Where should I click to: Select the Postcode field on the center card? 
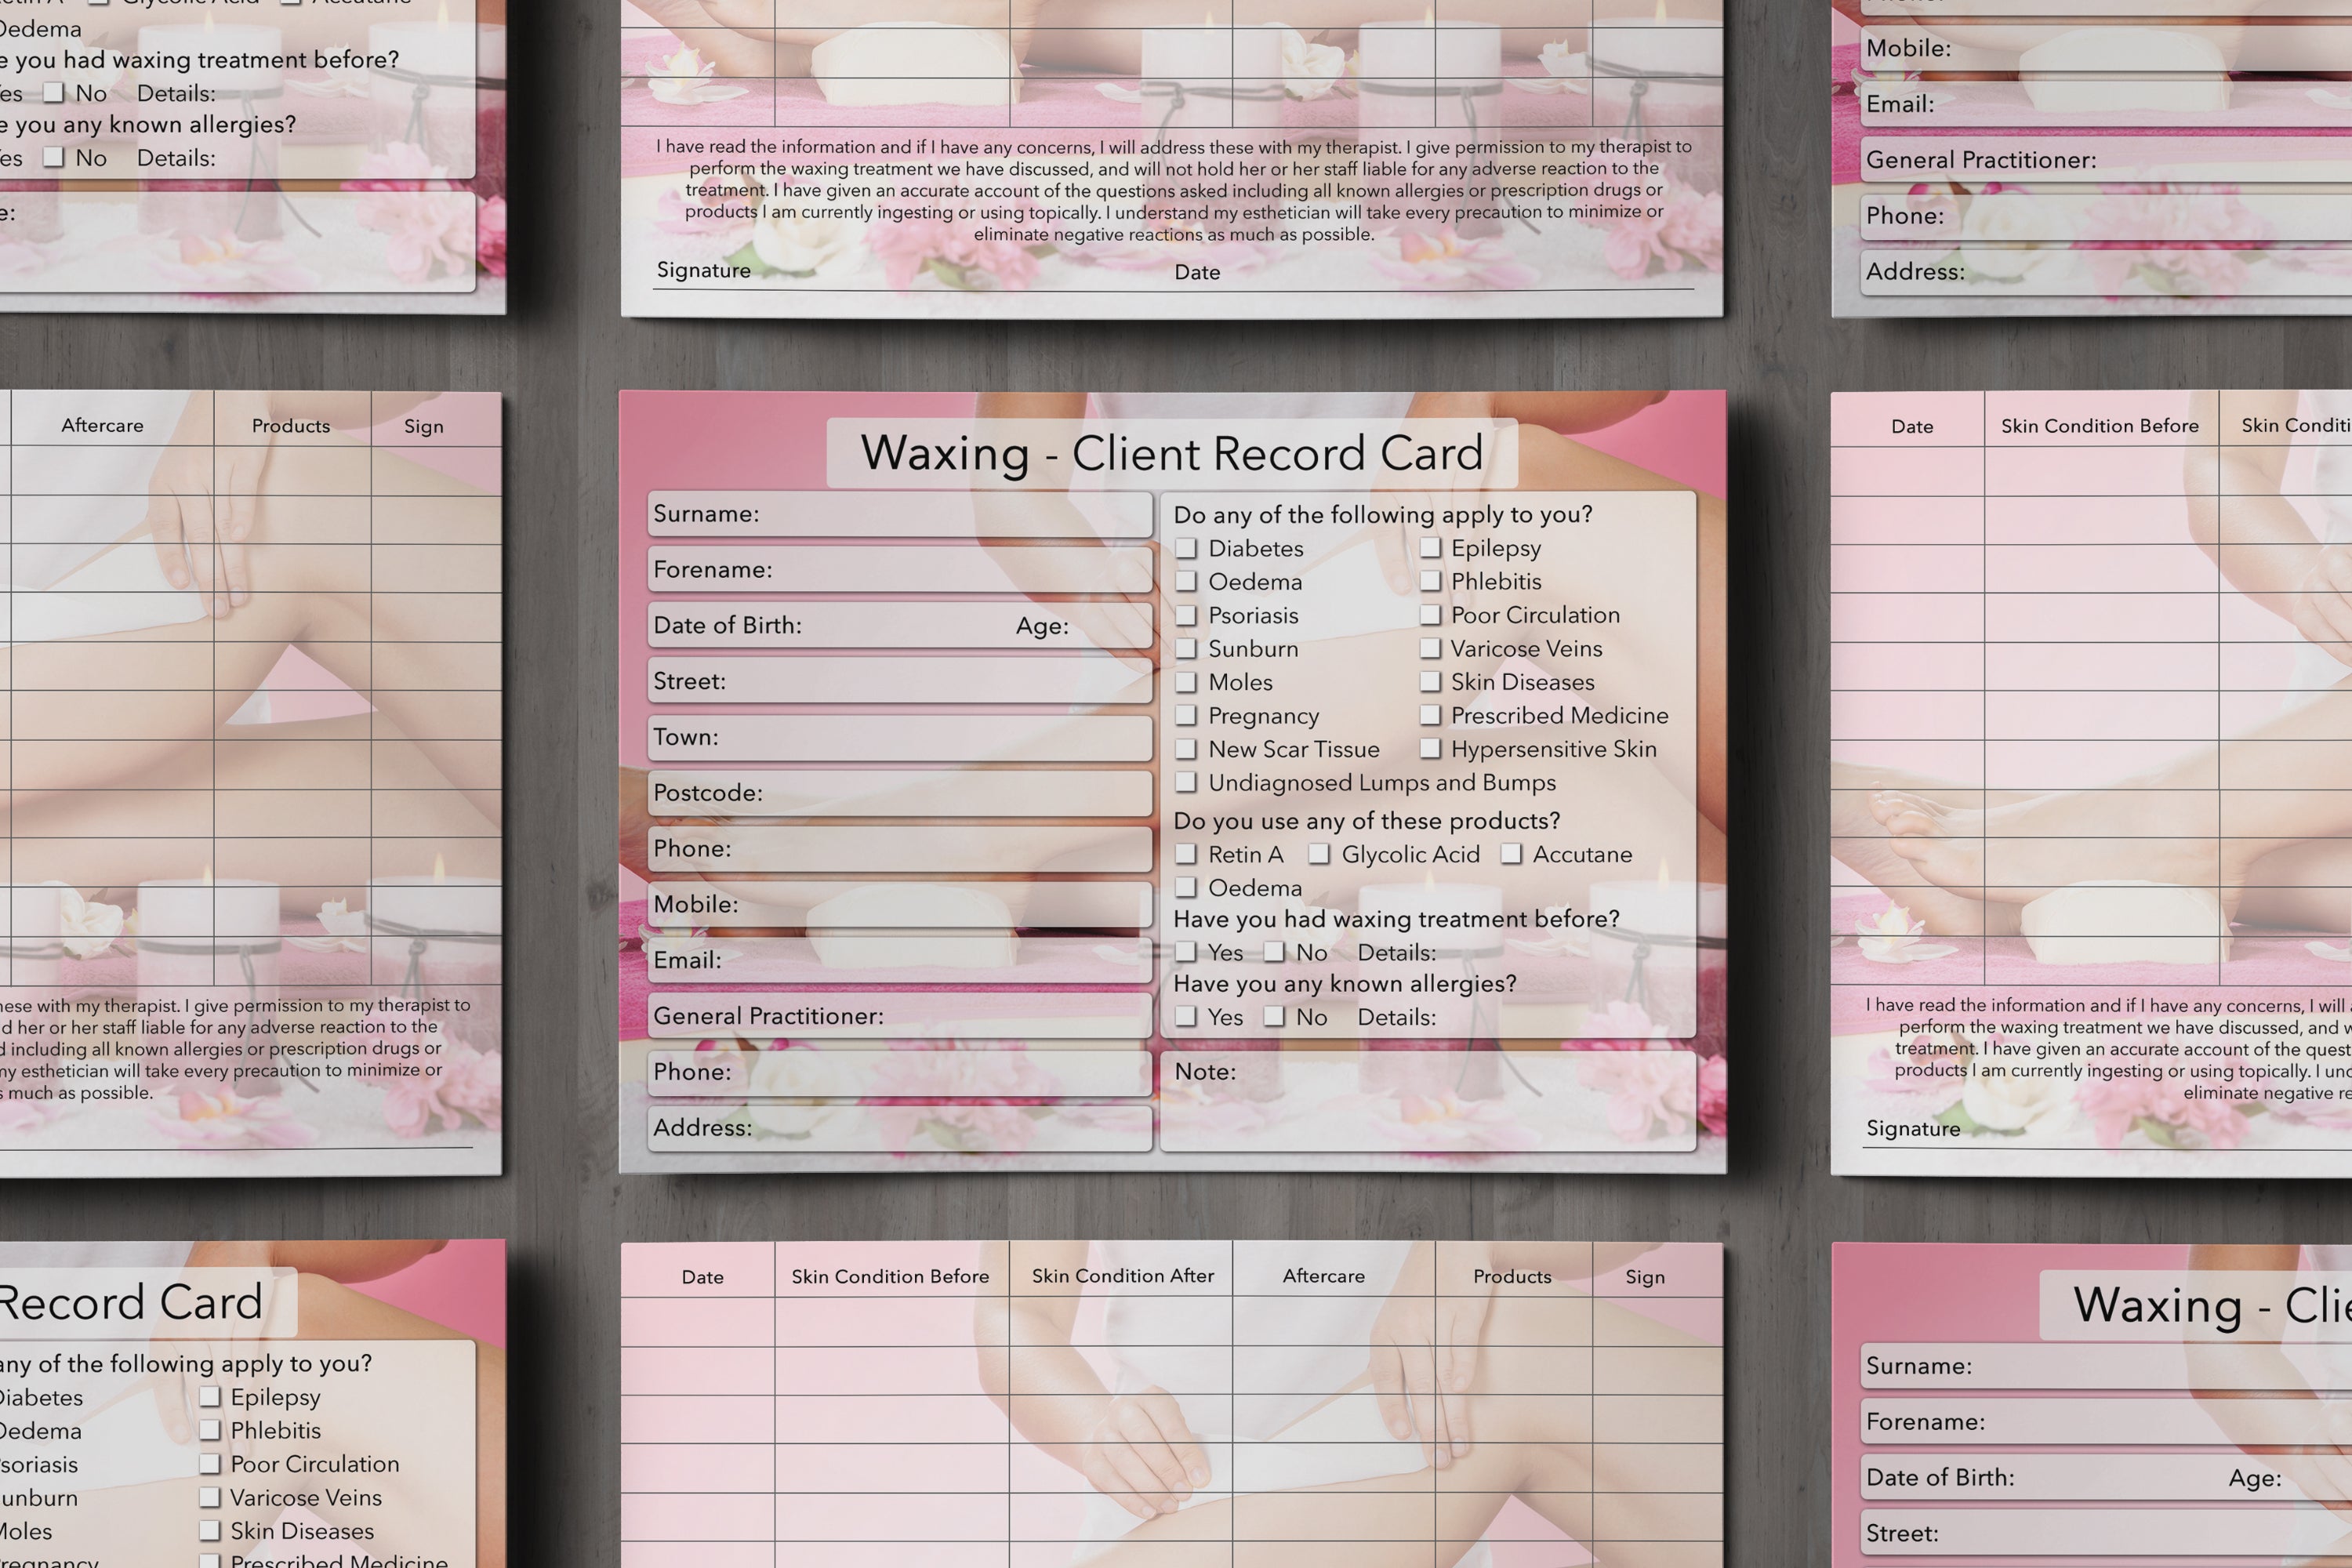pos(900,793)
